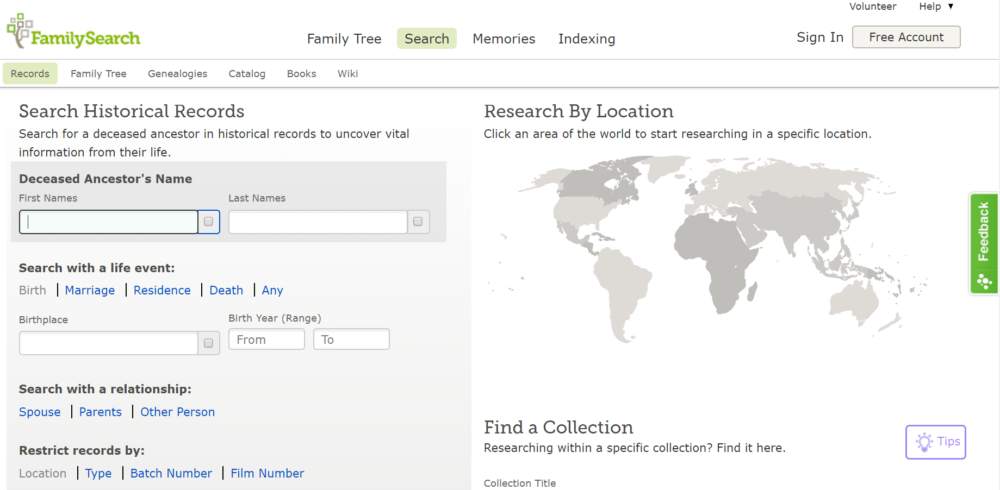Select the Birth life event
Image resolution: width=1000 pixels, height=490 pixels.
coord(33,290)
